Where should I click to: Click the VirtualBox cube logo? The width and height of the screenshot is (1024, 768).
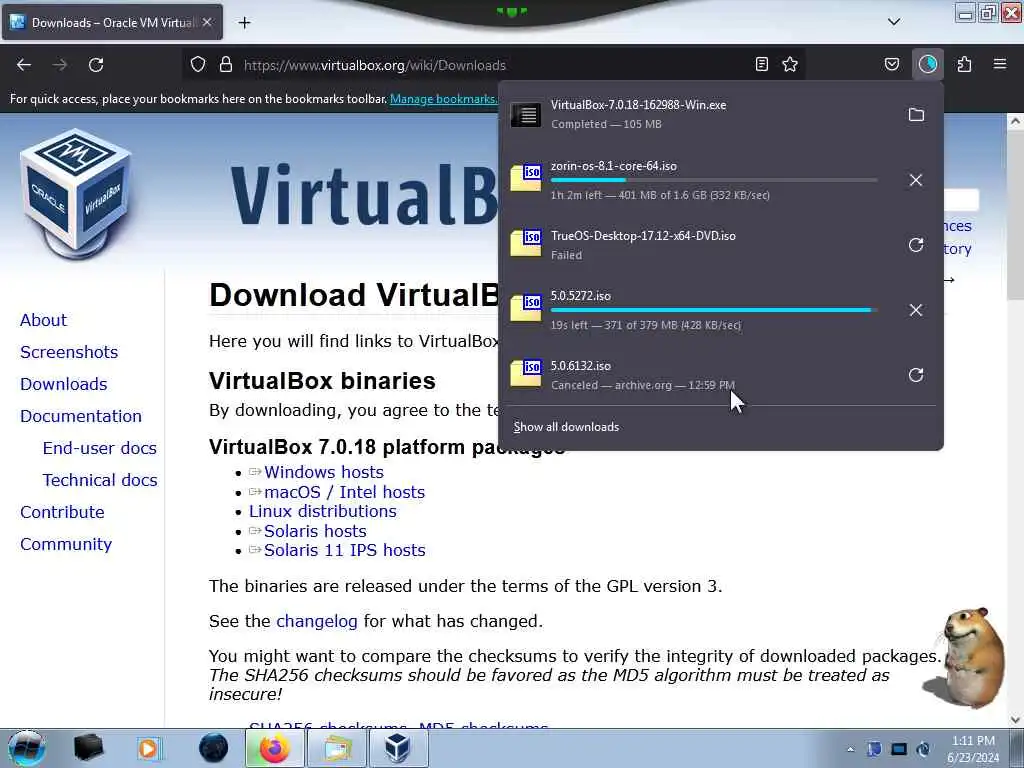[76, 193]
